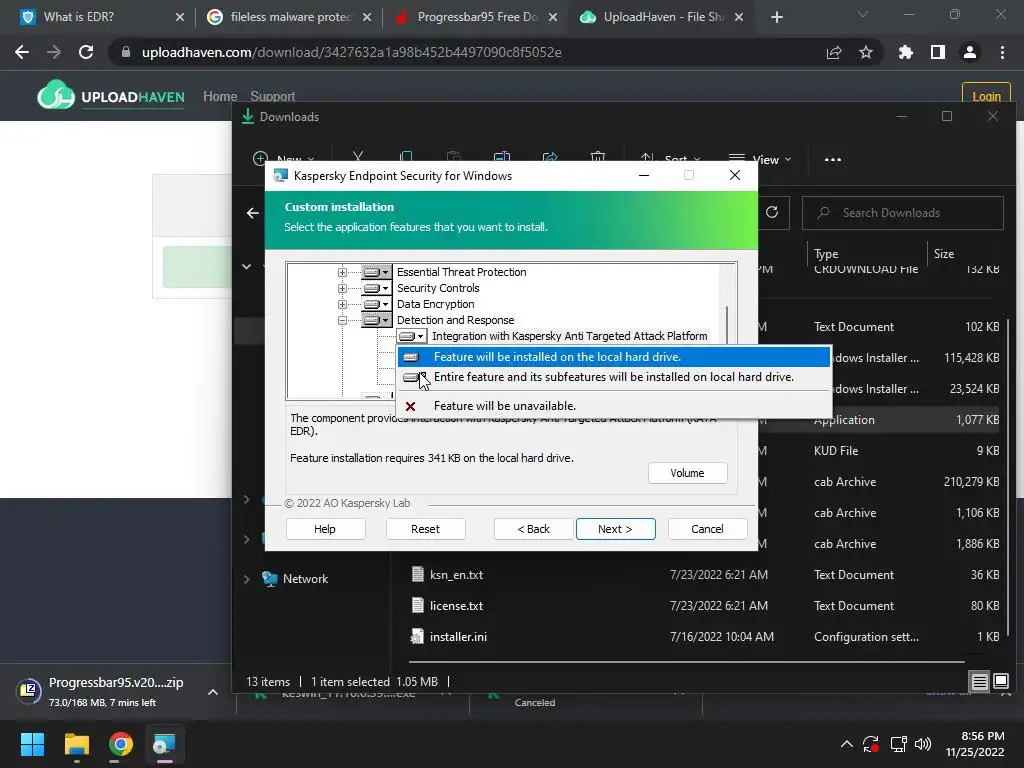Screen dimensions: 1024x768
Task: Open the Chrome extensions puzzle icon
Action: coord(906,52)
